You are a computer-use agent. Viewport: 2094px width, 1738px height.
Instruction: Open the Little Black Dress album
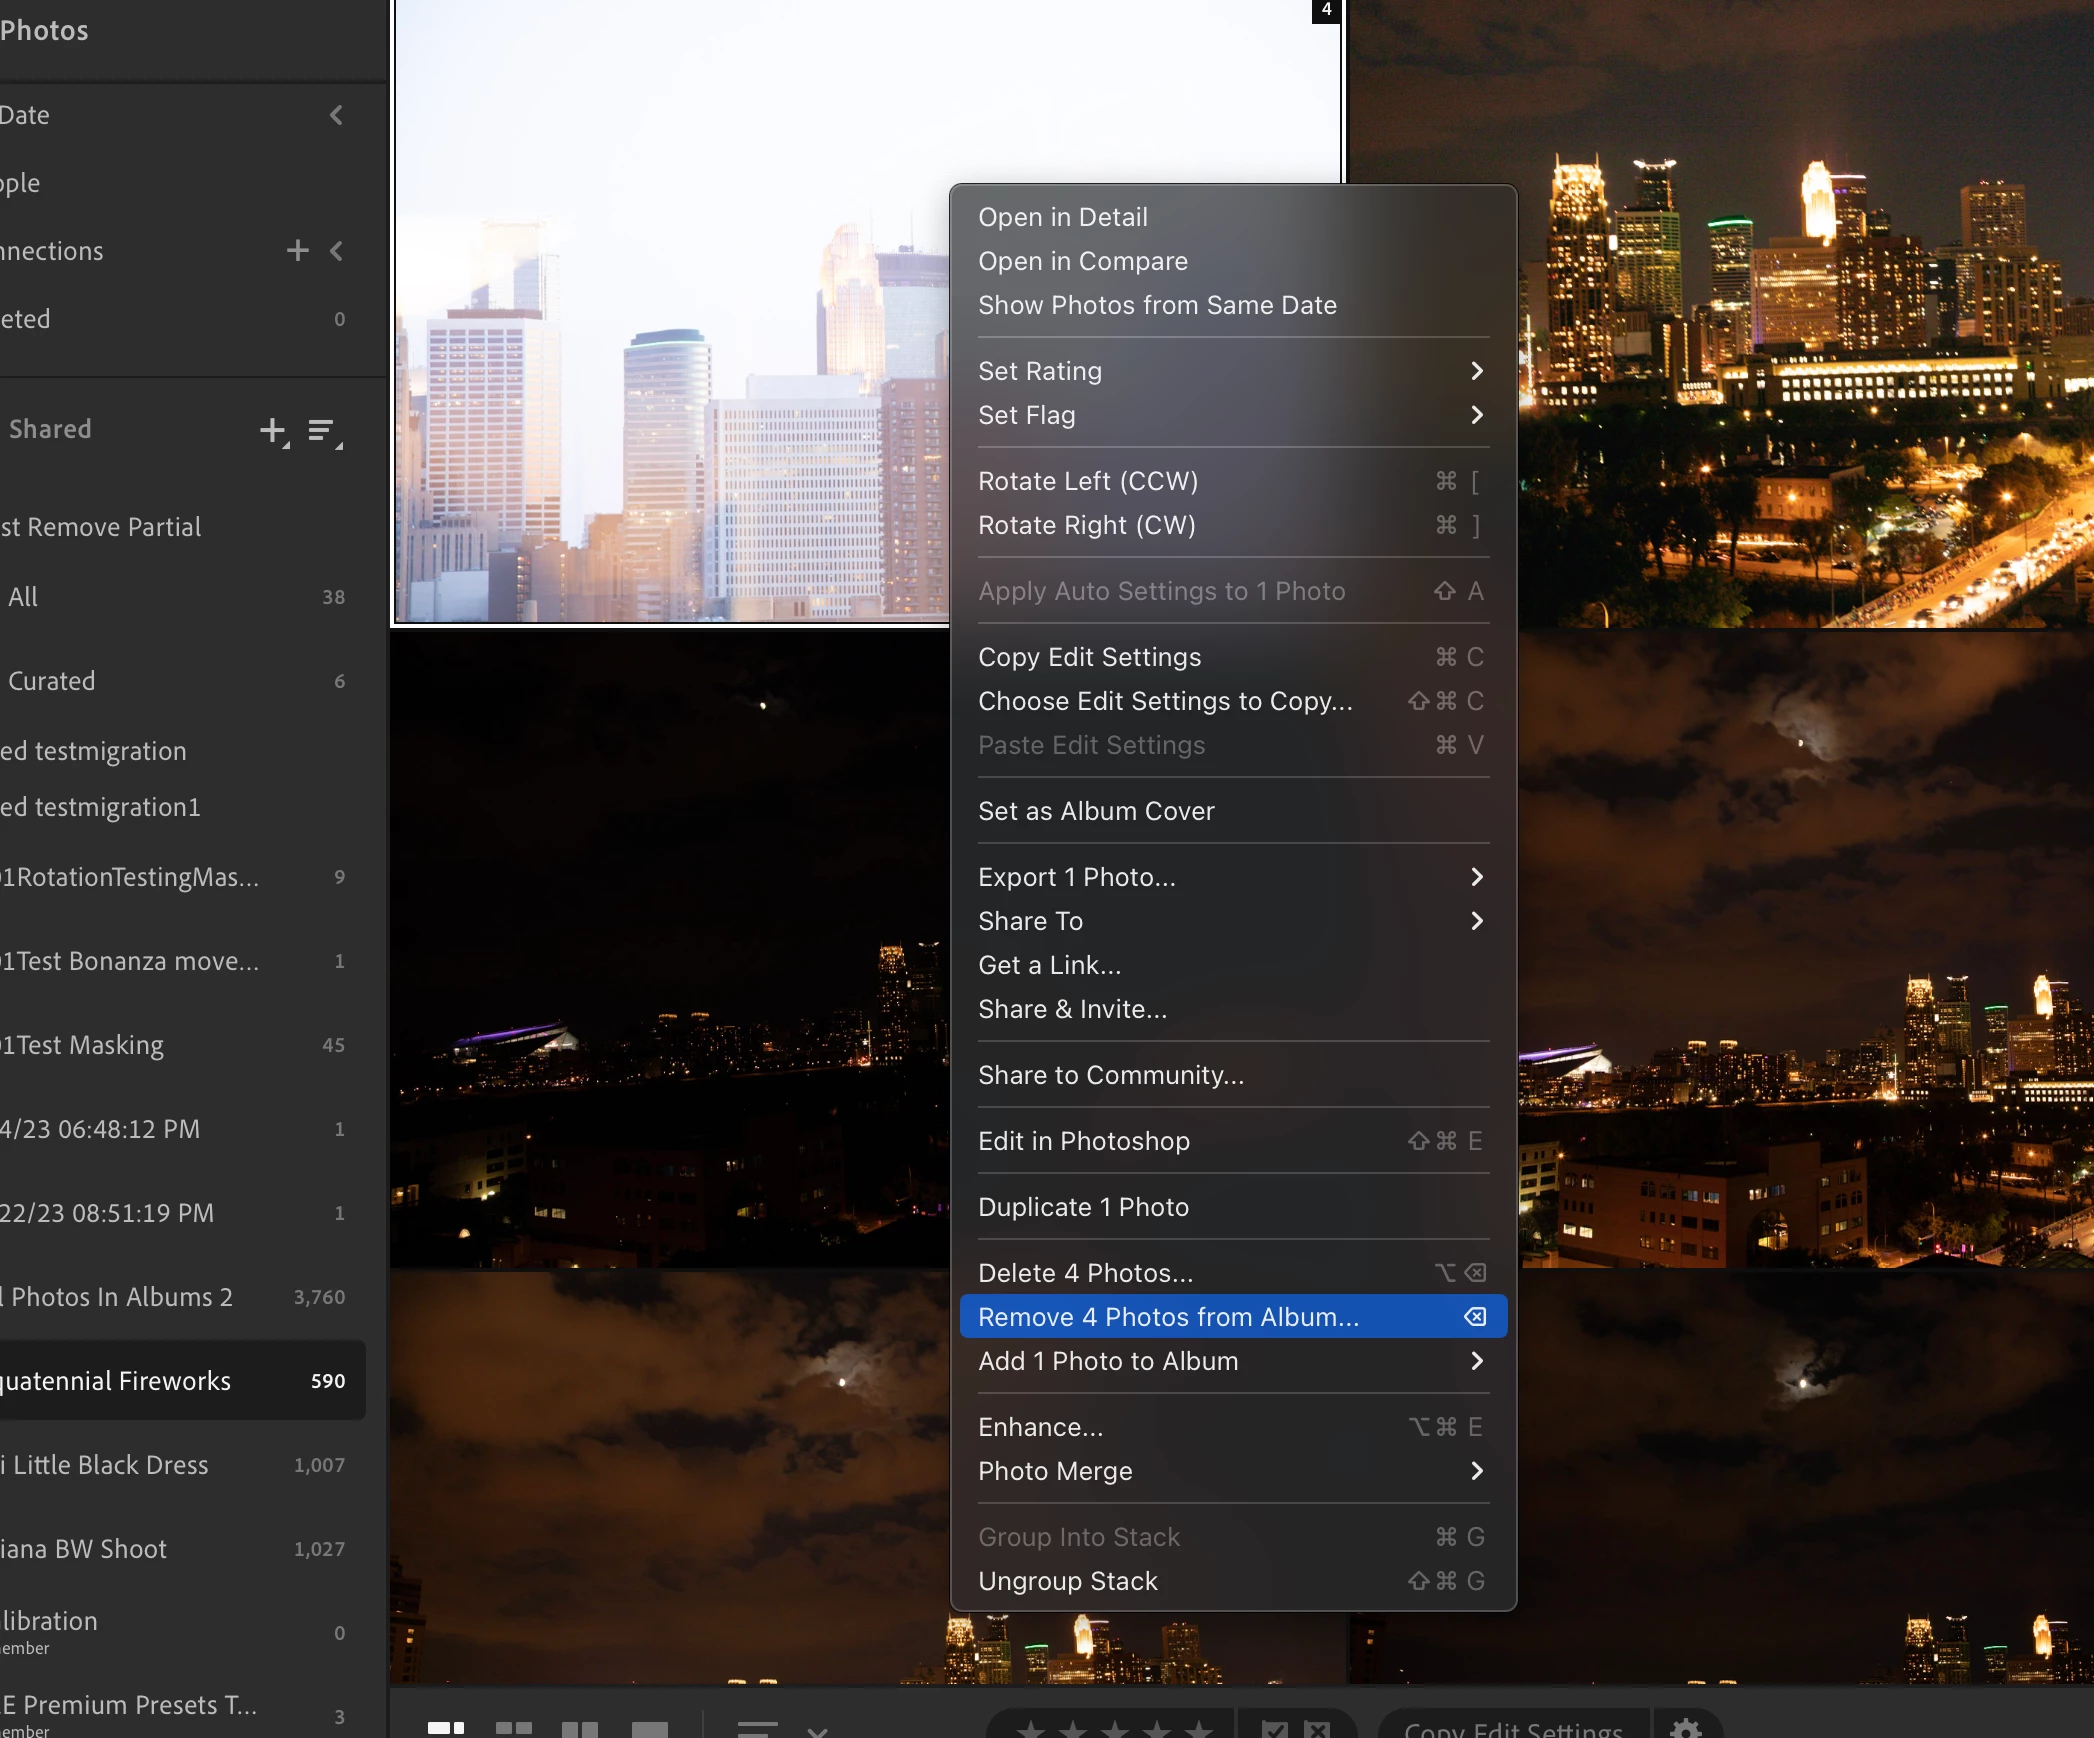tap(110, 1465)
